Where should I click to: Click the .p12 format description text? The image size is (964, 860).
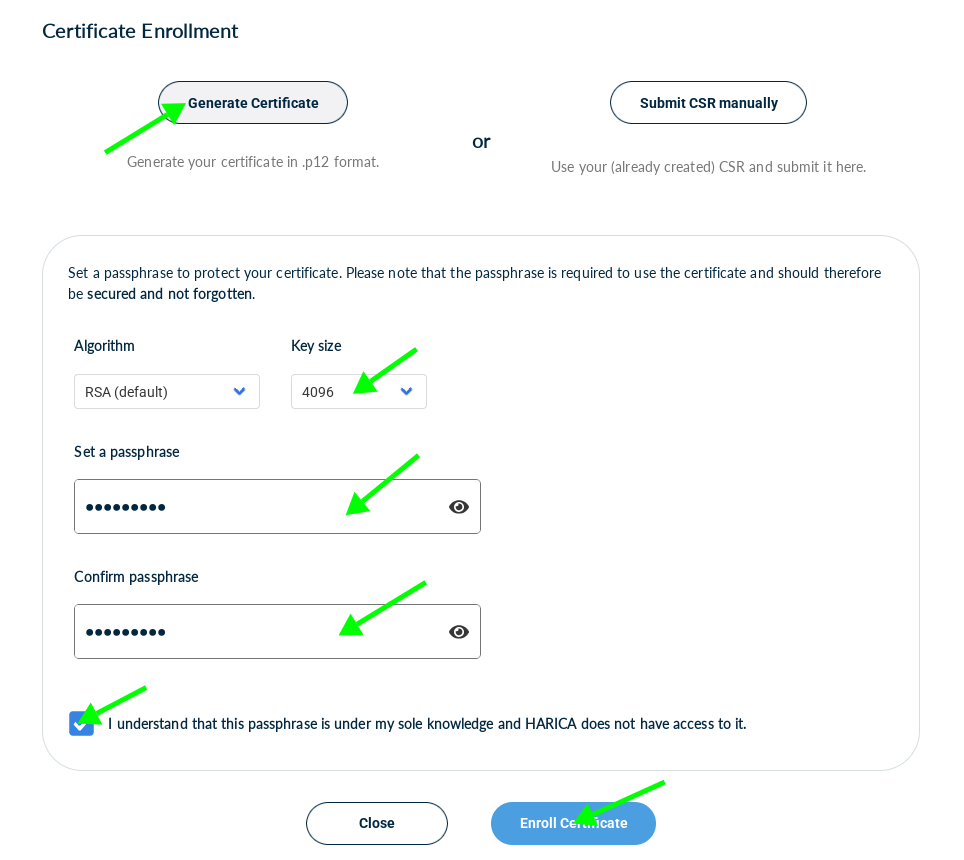click(x=253, y=162)
